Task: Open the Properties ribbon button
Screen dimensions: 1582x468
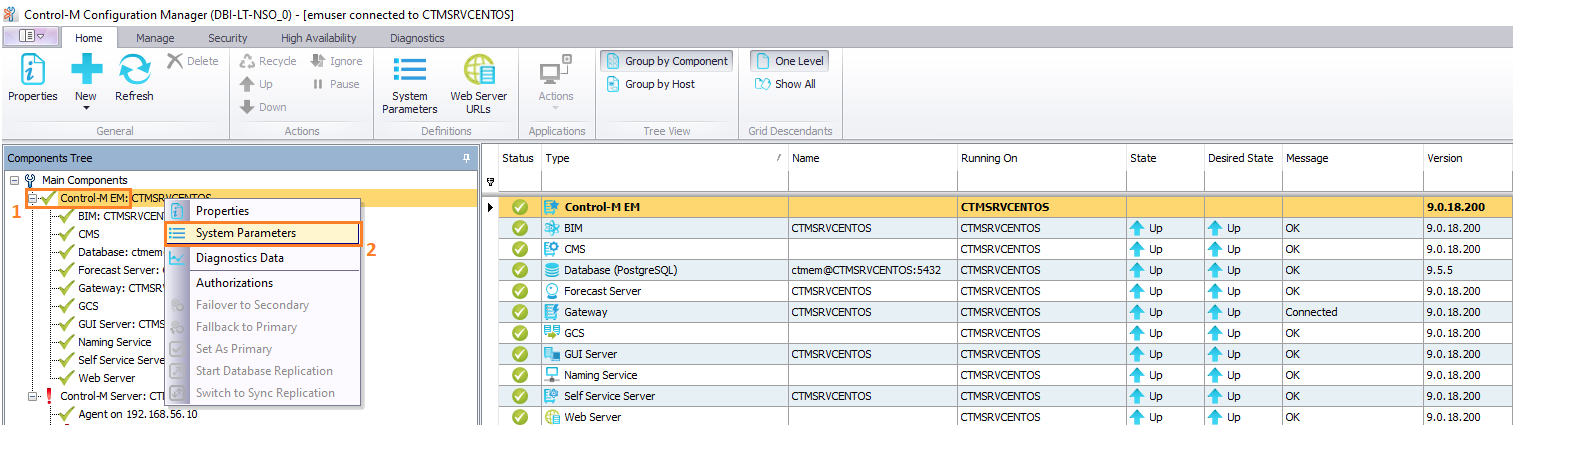Action: [x=33, y=78]
